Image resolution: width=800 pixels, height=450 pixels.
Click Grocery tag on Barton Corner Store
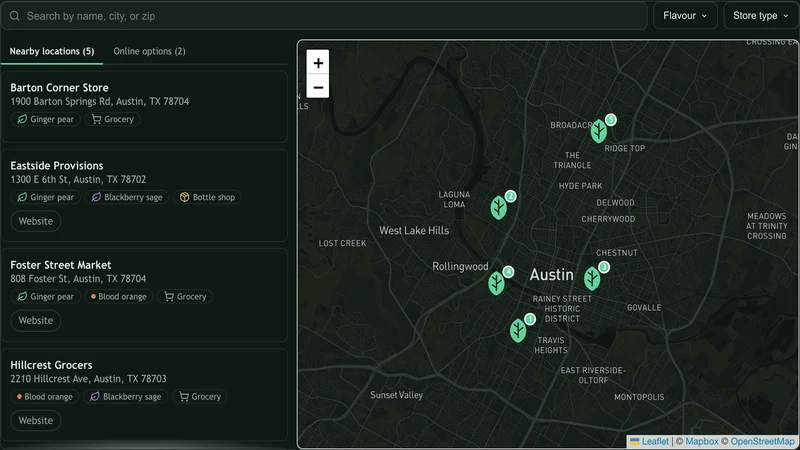point(112,119)
